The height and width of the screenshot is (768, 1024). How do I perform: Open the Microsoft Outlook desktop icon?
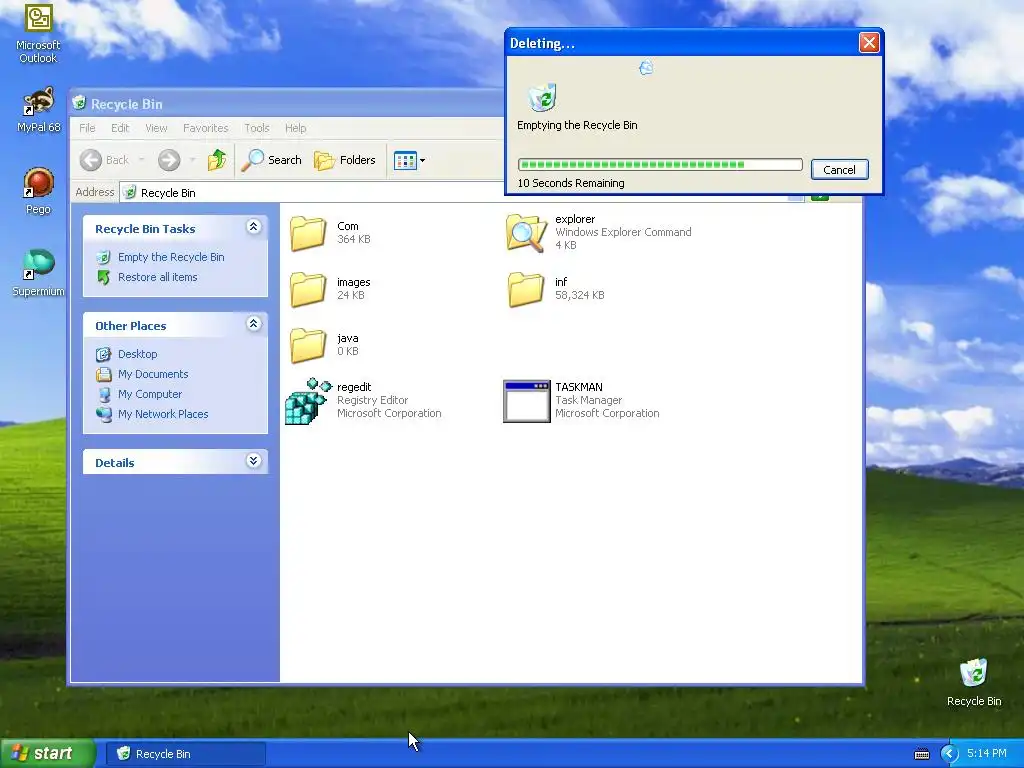tap(38, 34)
